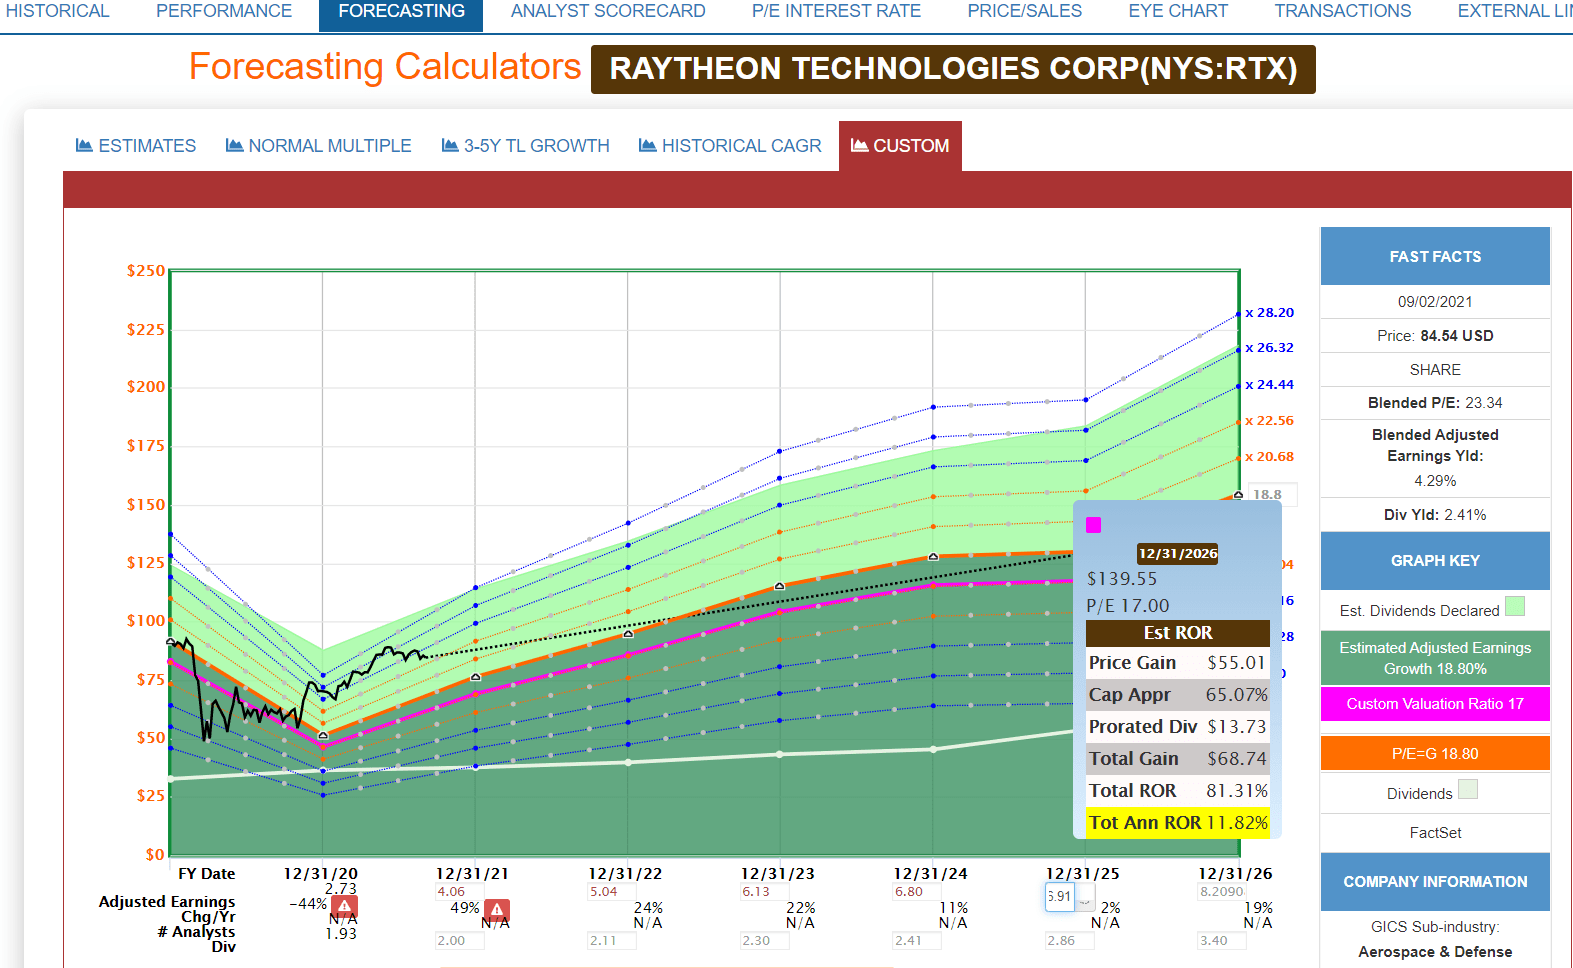Toggle the P/E=G 18.80 key

[1435, 753]
